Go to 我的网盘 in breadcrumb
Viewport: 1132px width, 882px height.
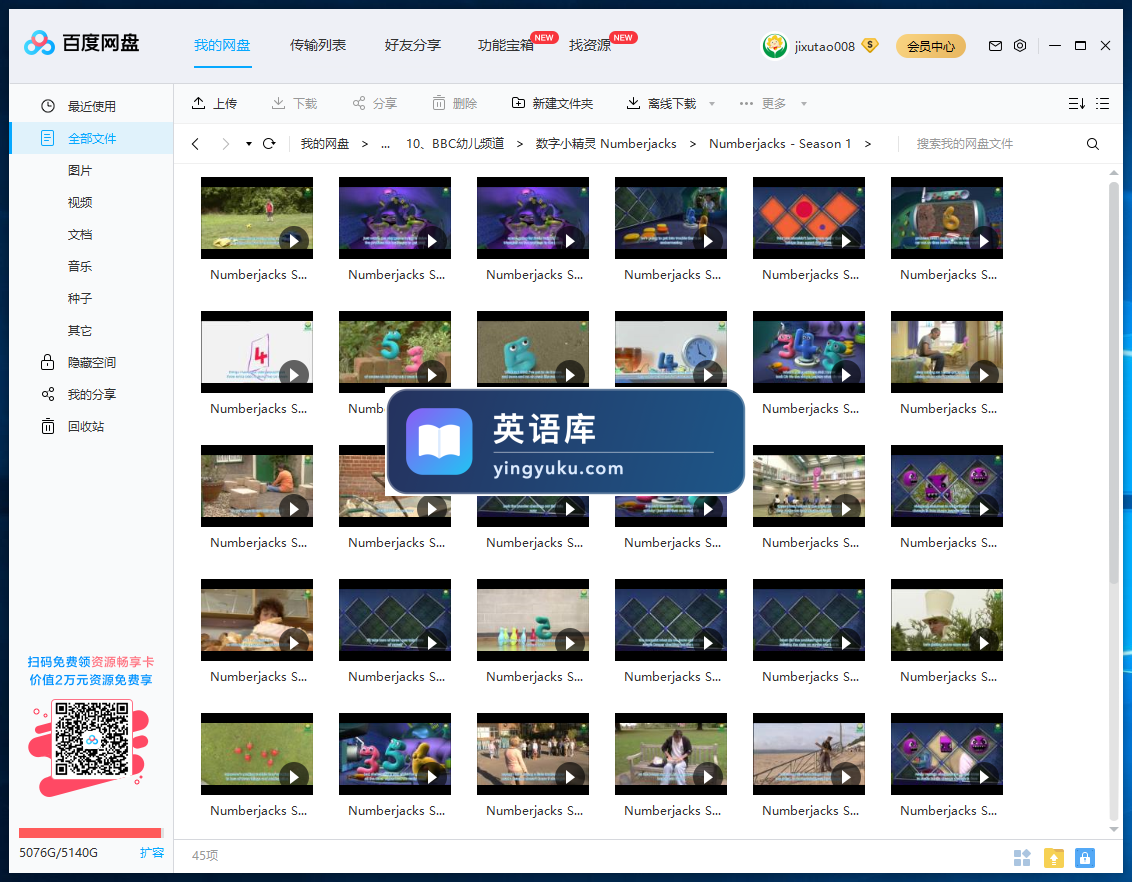point(325,144)
